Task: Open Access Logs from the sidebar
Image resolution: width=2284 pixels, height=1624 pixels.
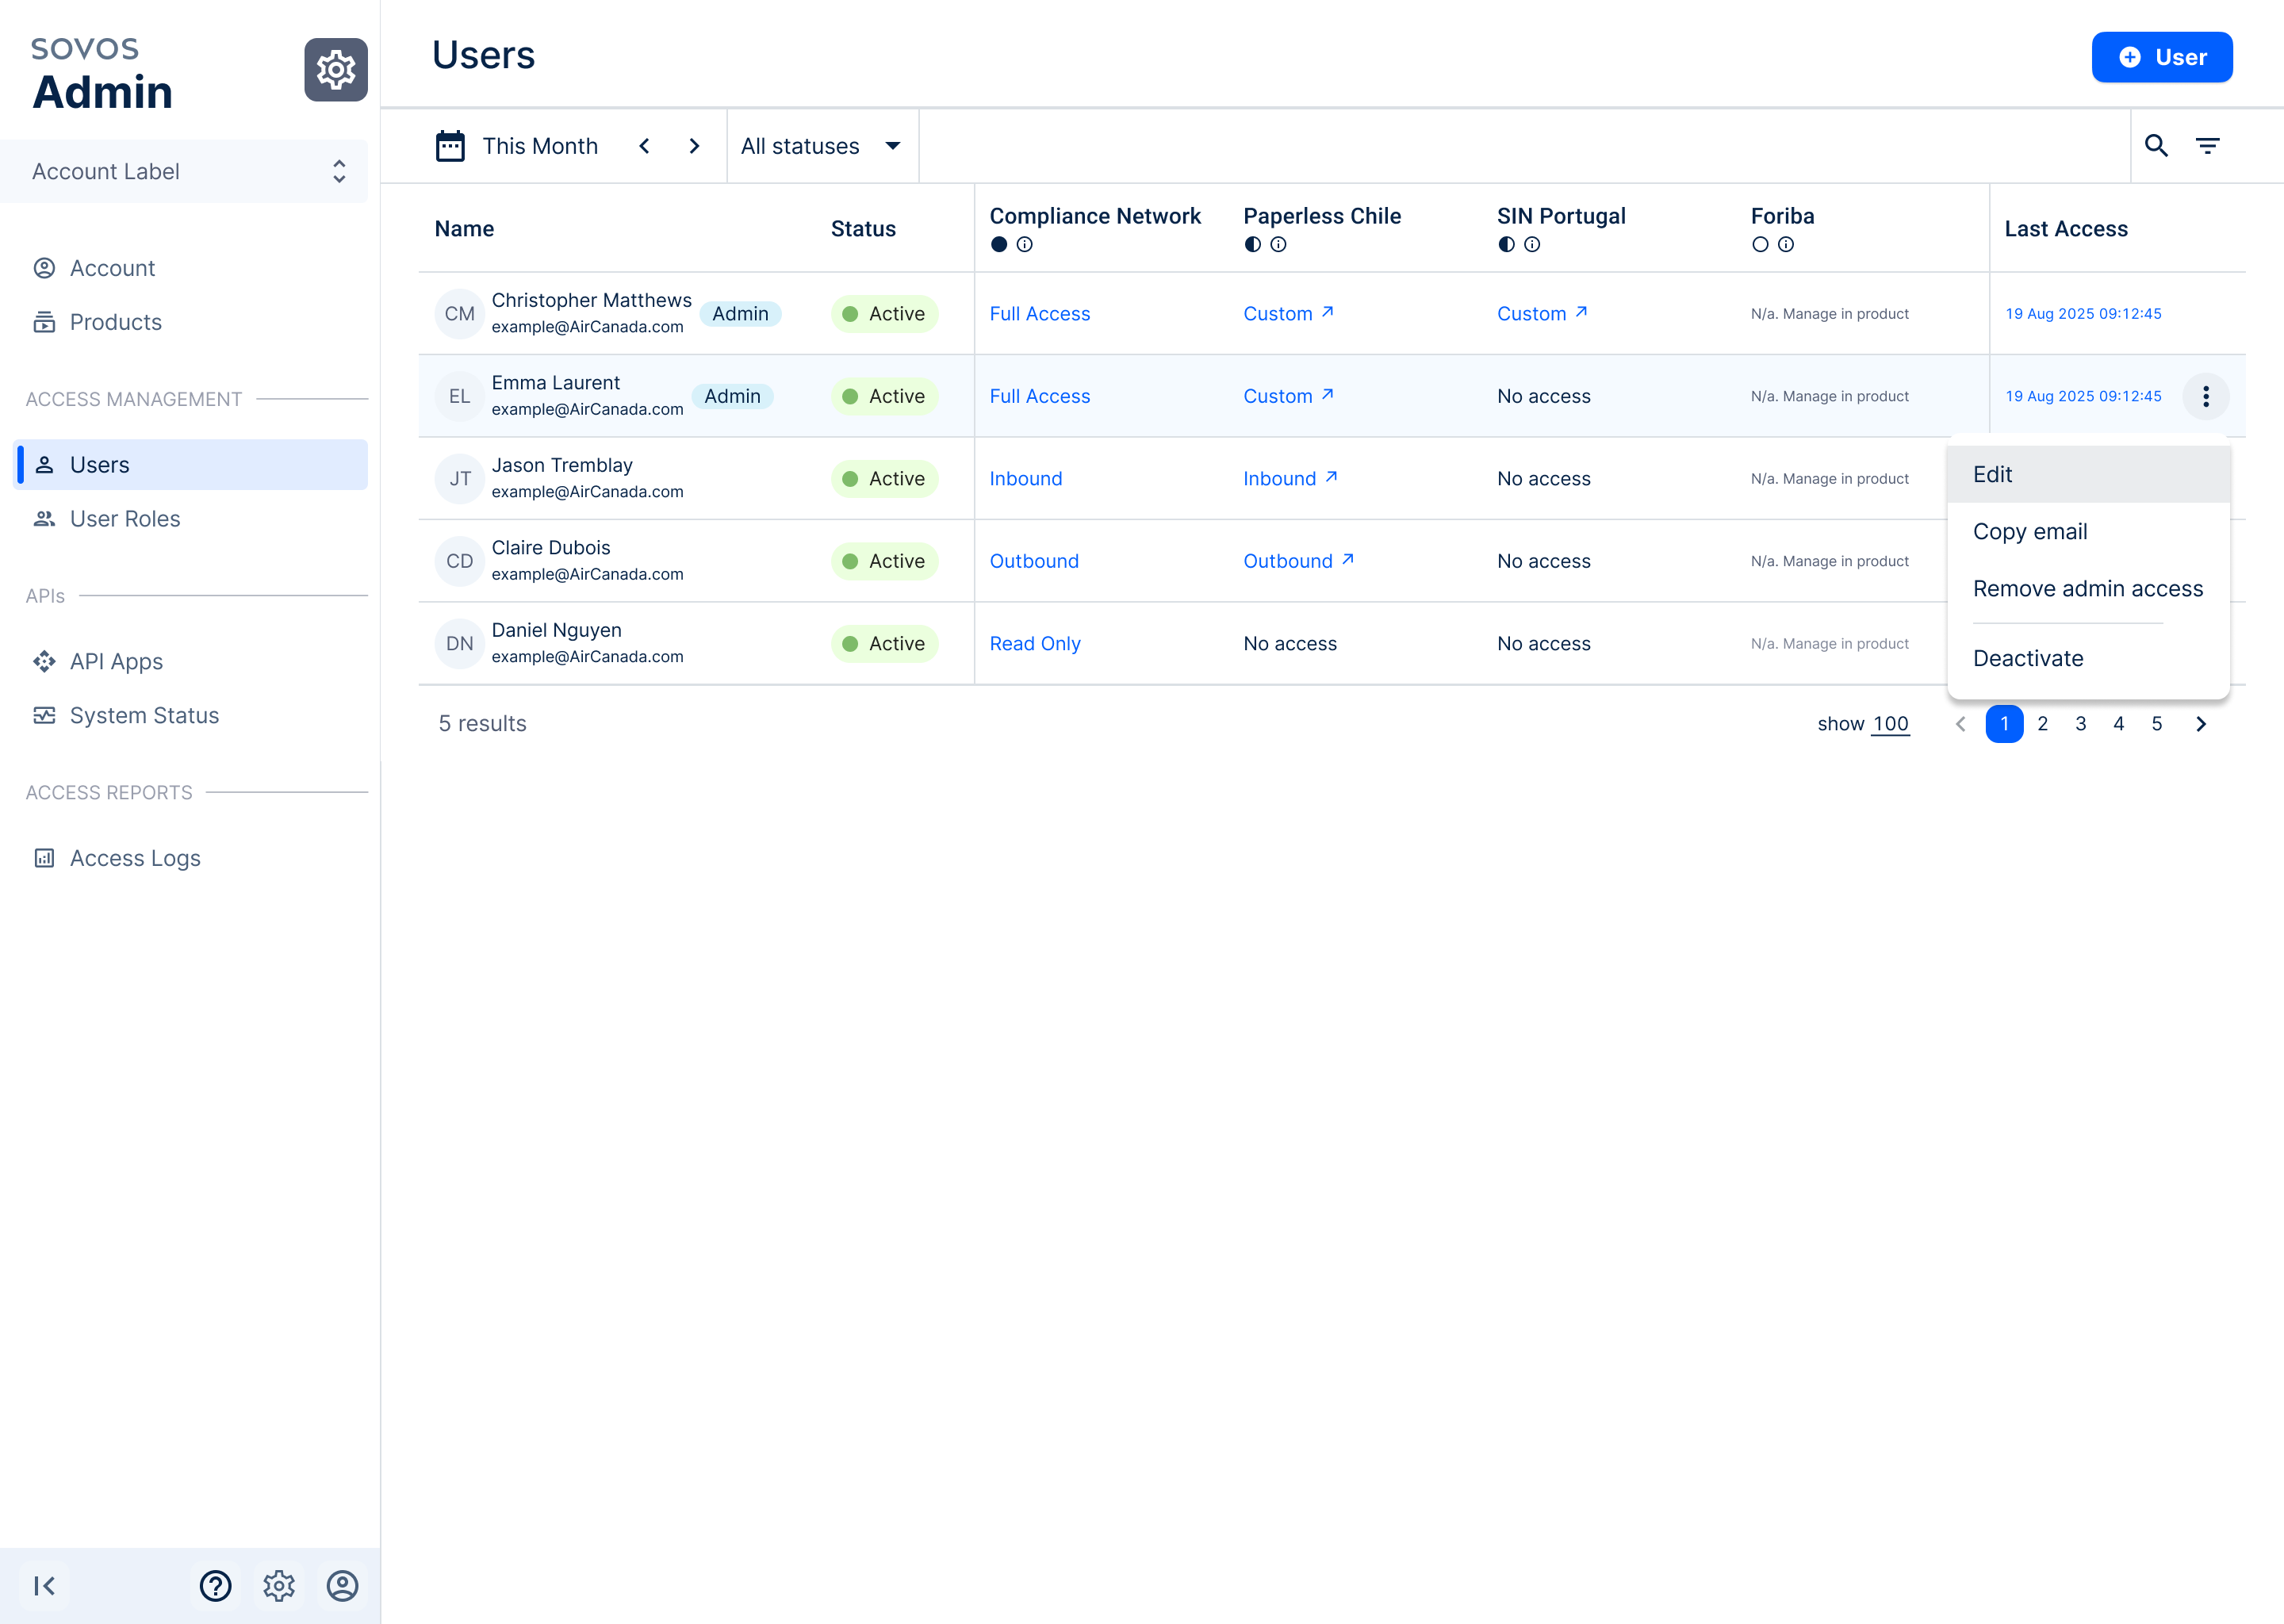Action: point(134,858)
